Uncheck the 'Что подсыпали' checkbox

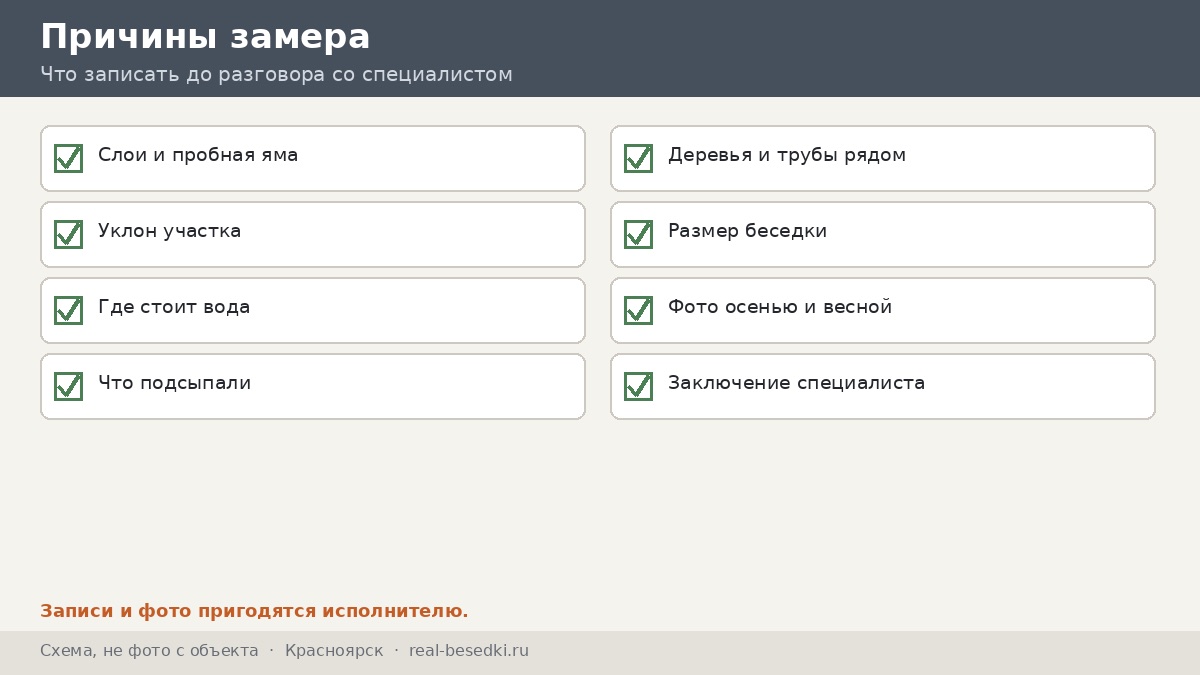pyautogui.click(x=68, y=386)
